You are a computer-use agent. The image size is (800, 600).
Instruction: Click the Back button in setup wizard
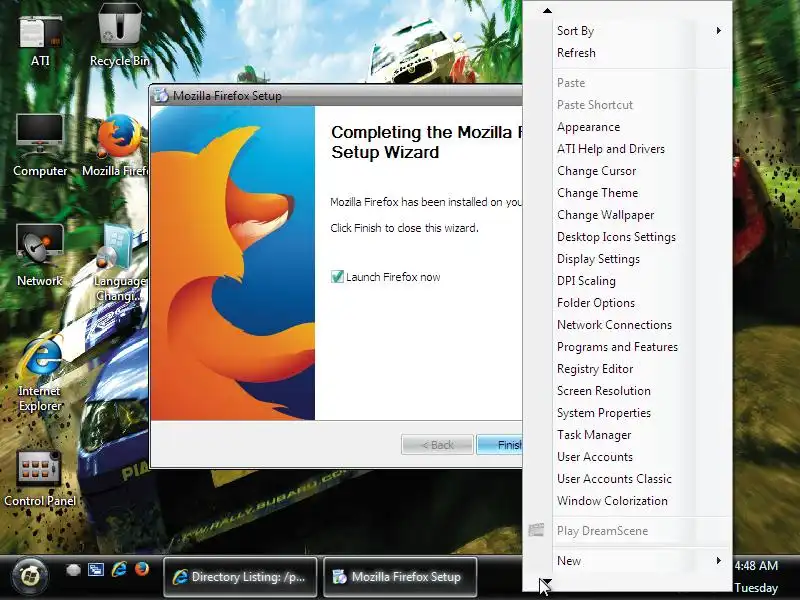tap(437, 445)
